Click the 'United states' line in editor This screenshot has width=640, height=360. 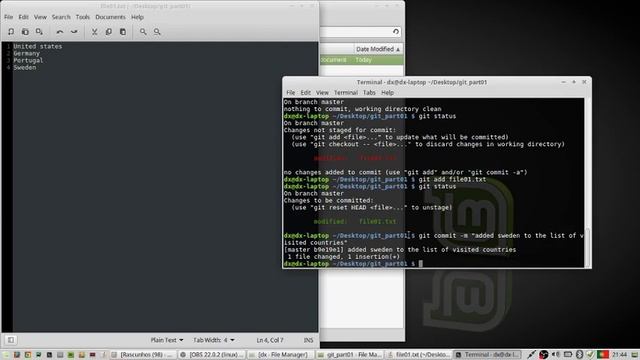tap(38, 47)
